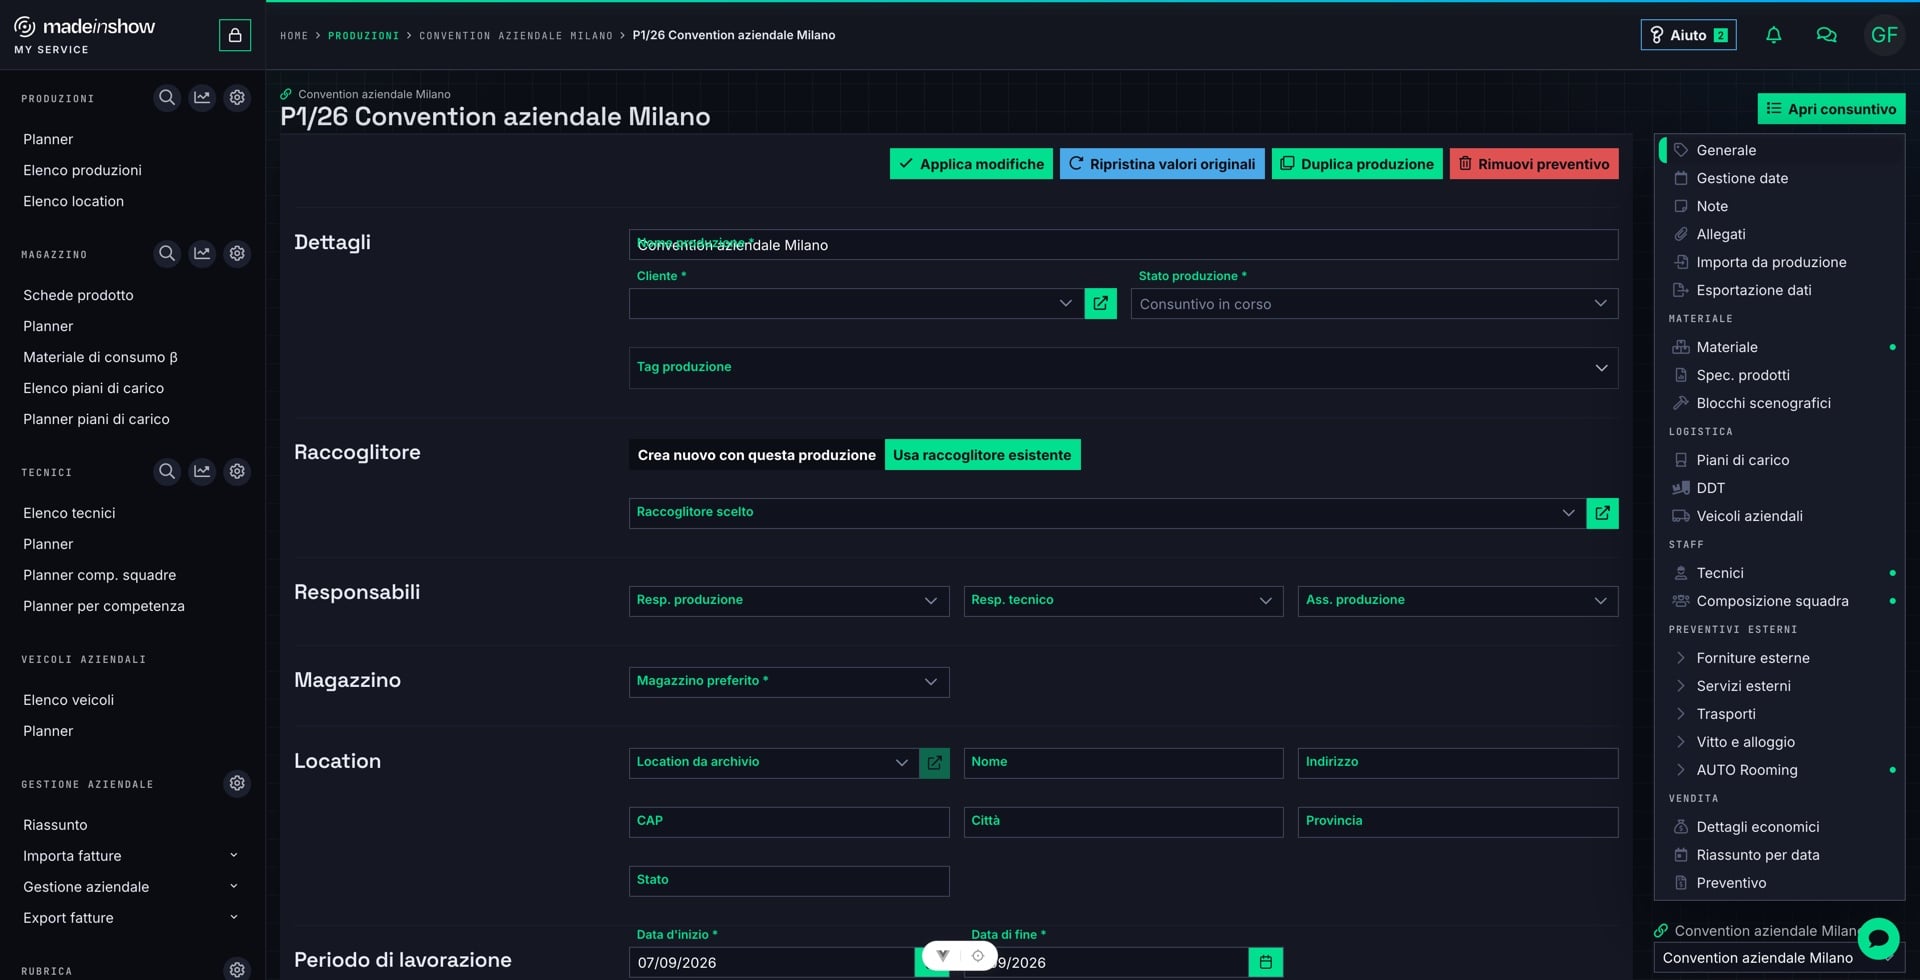The image size is (1920, 980).
Task: Open the live chat support bubble
Action: [x=1878, y=939]
